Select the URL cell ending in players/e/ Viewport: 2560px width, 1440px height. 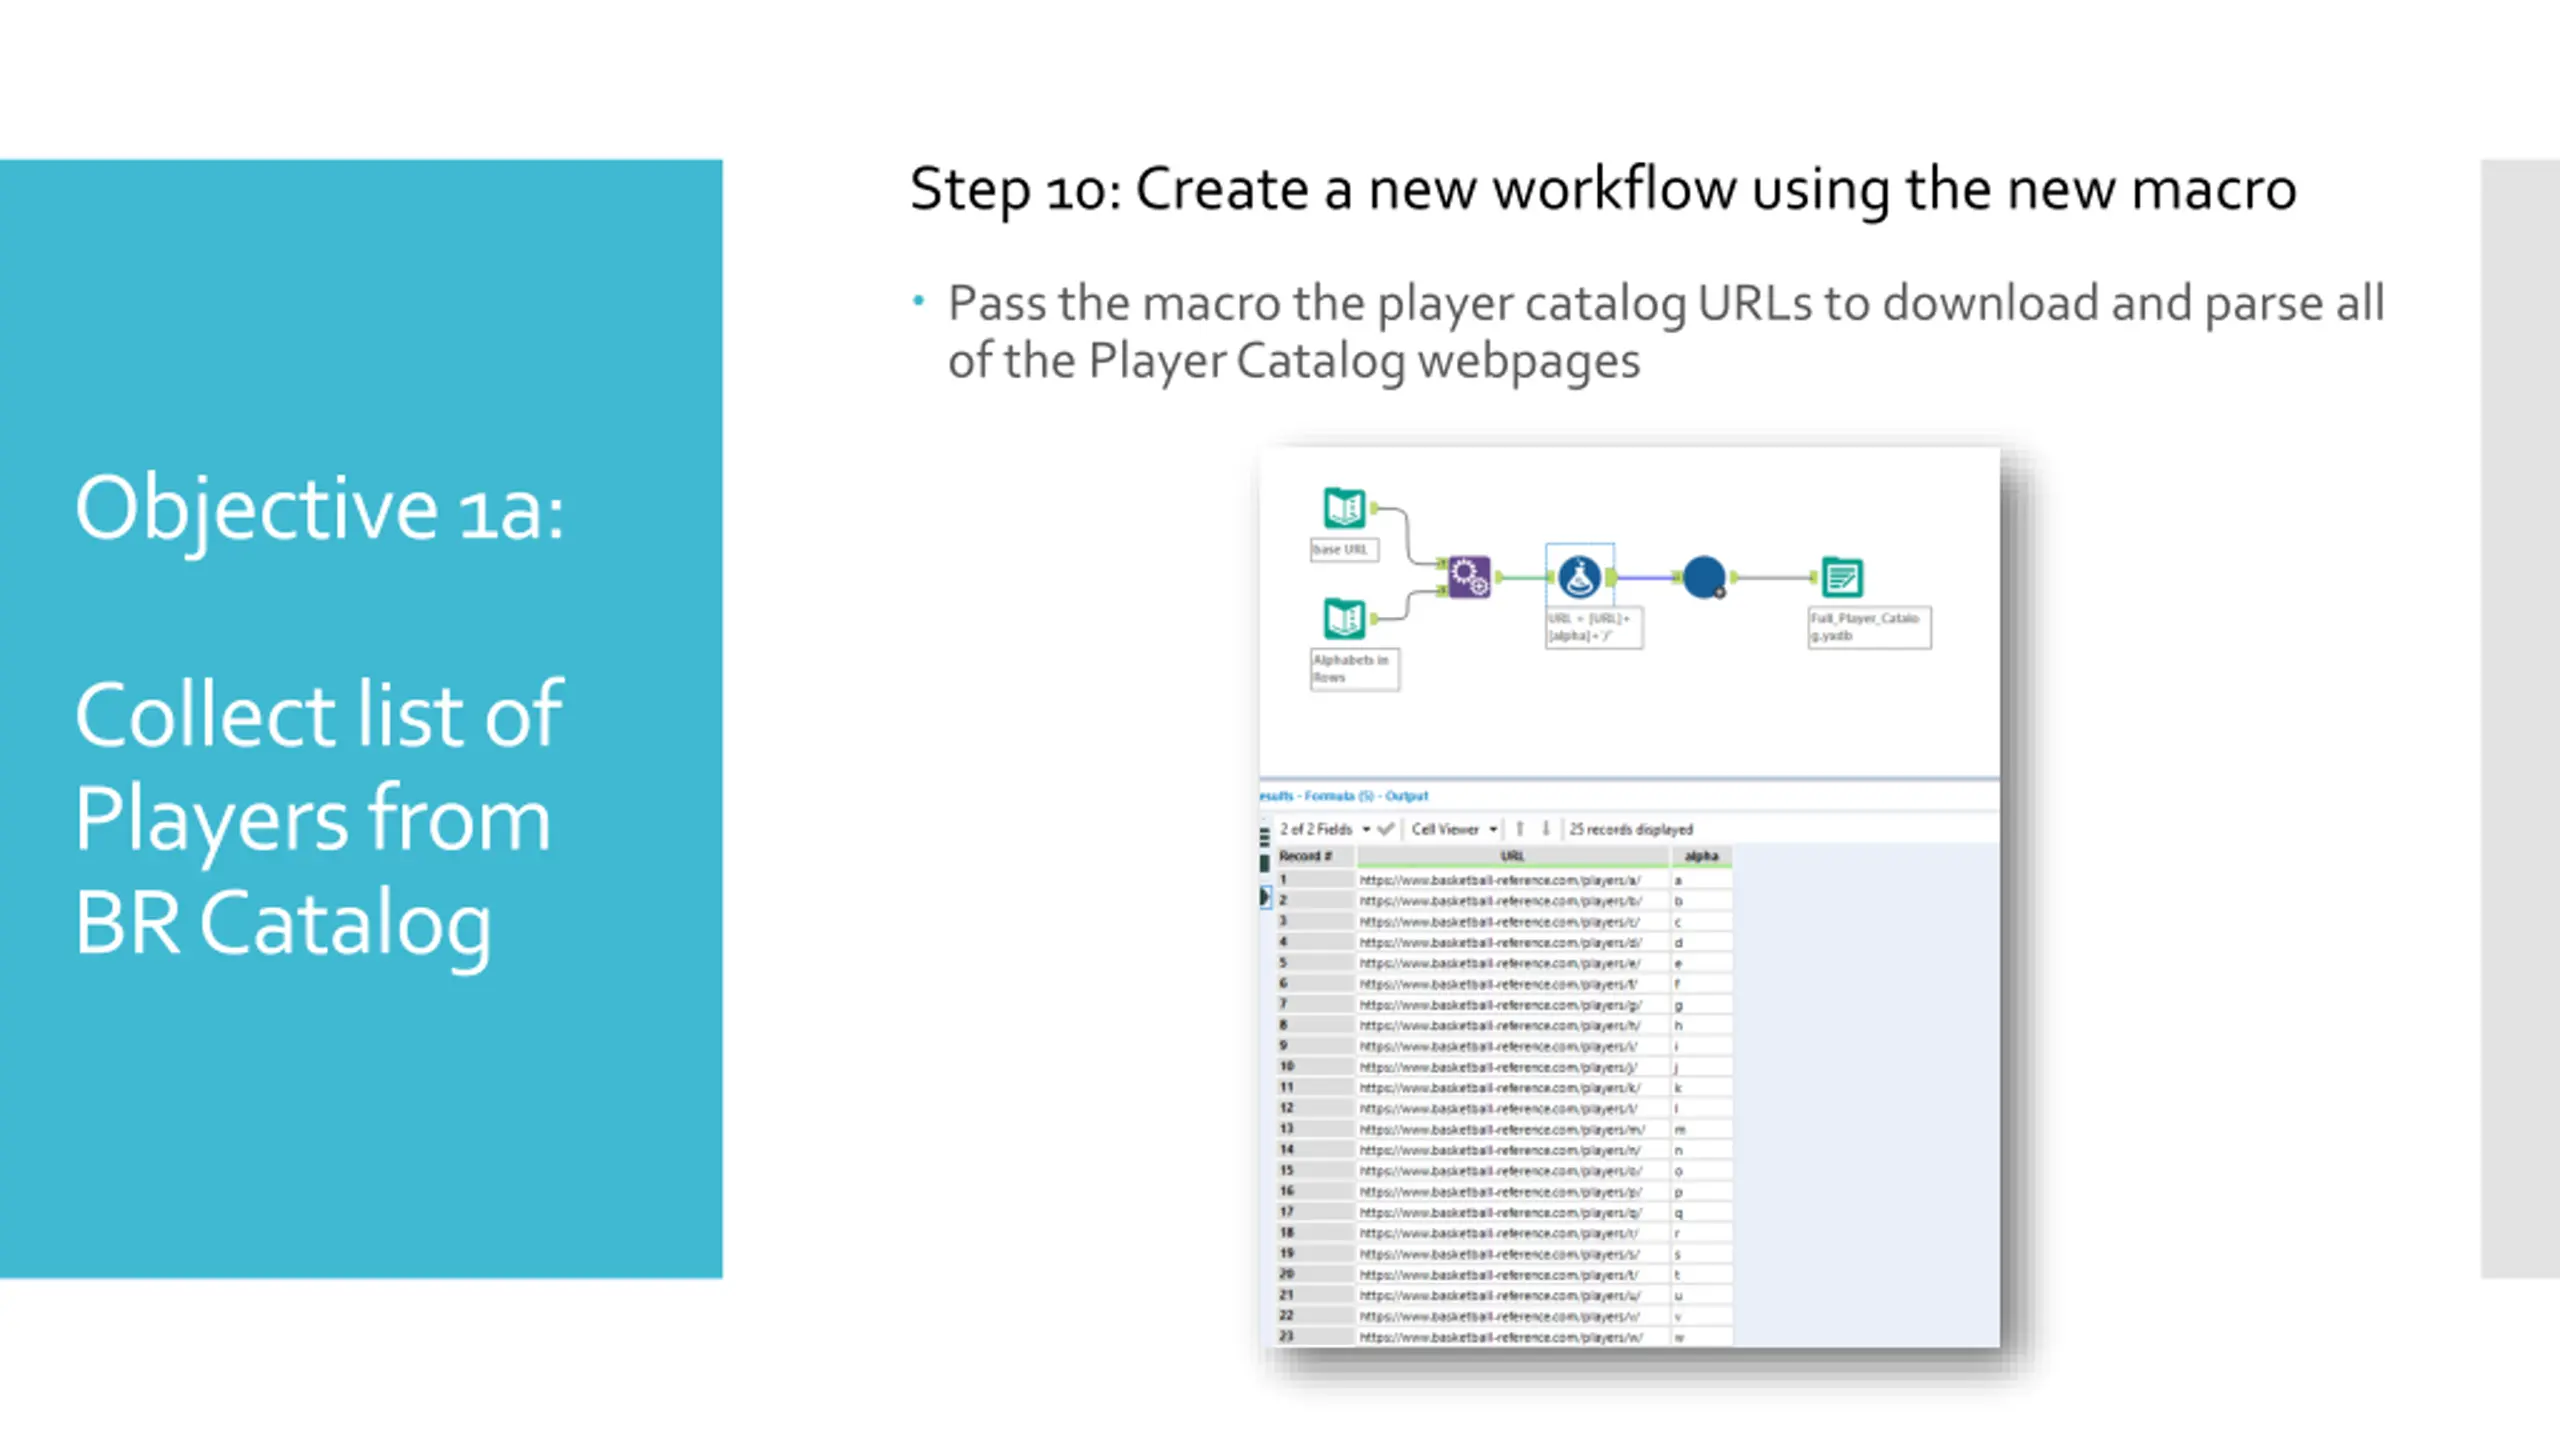pos(1512,963)
